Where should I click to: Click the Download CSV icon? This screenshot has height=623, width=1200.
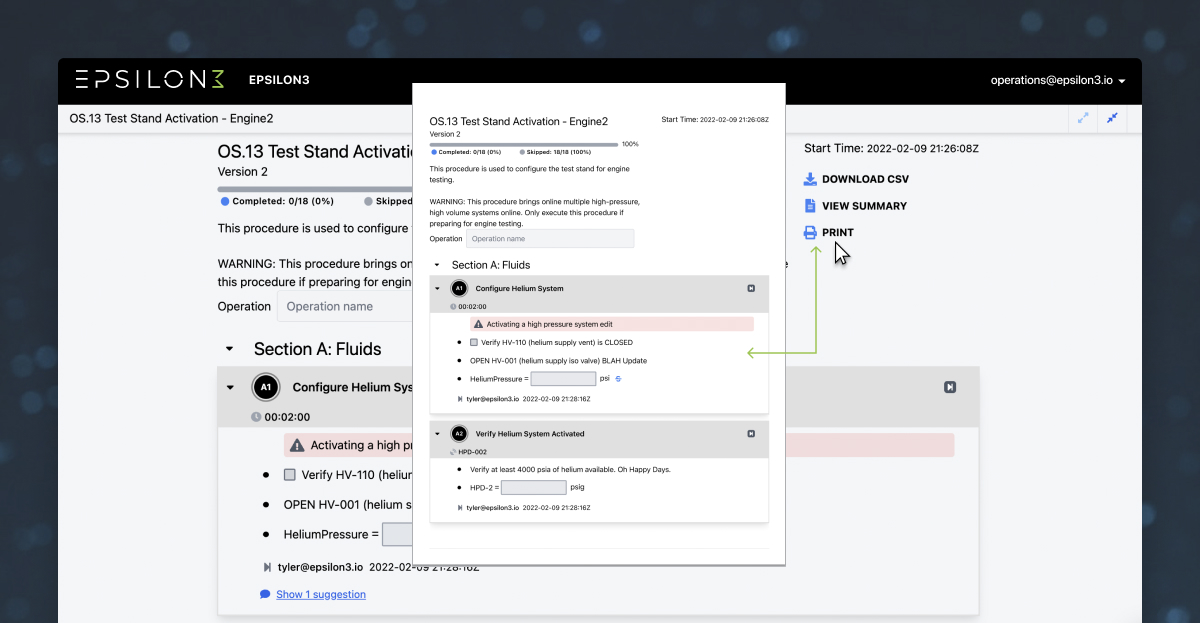810,179
